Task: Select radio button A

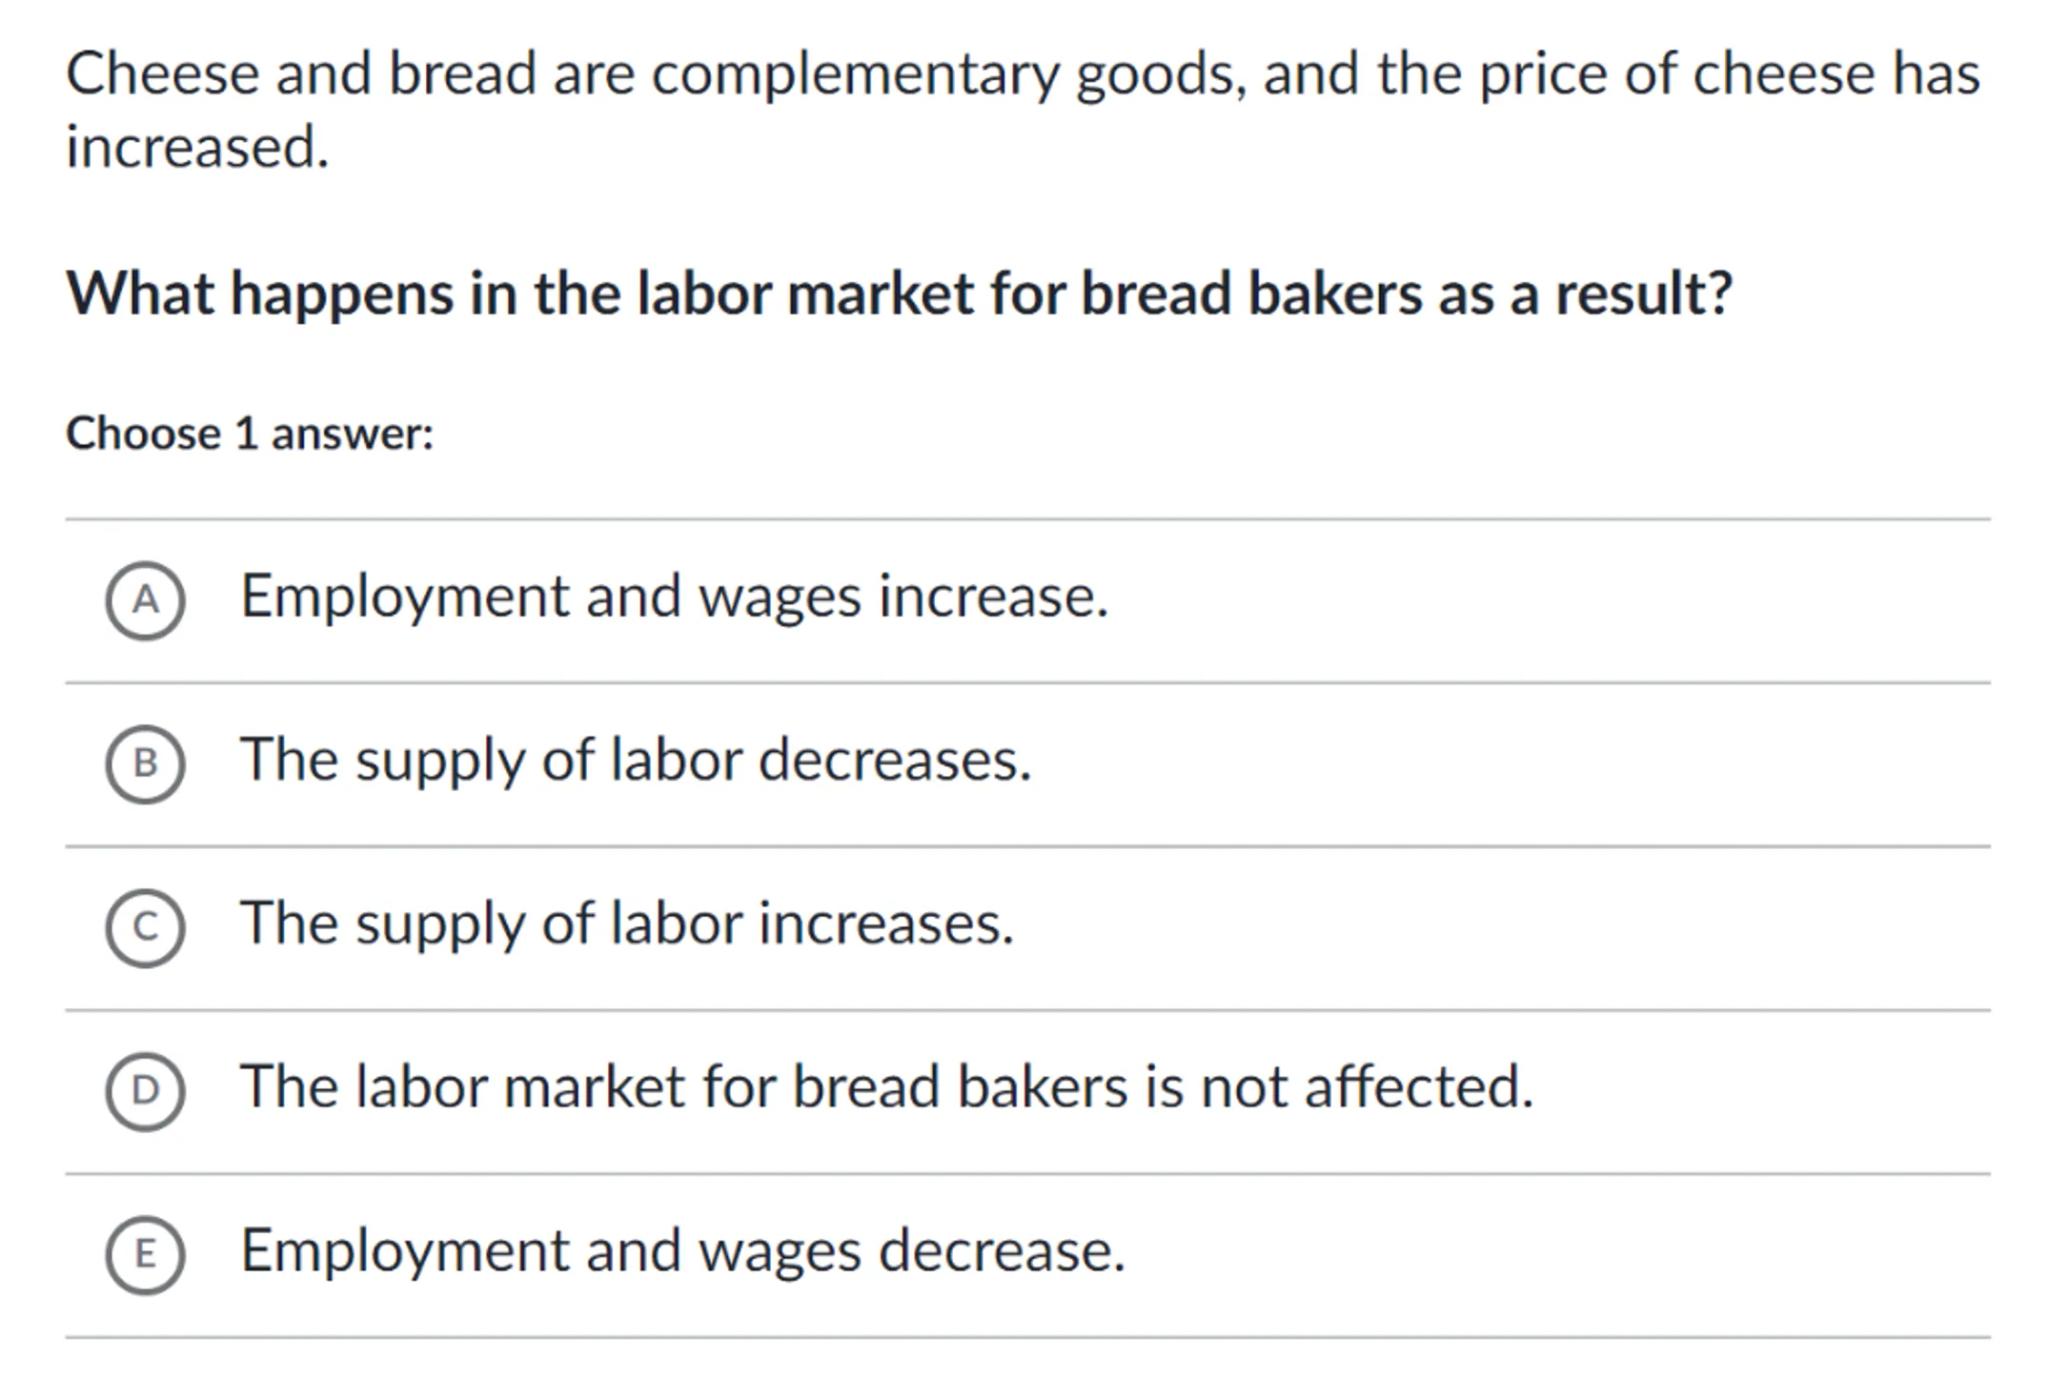Action: [x=145, y=600]
